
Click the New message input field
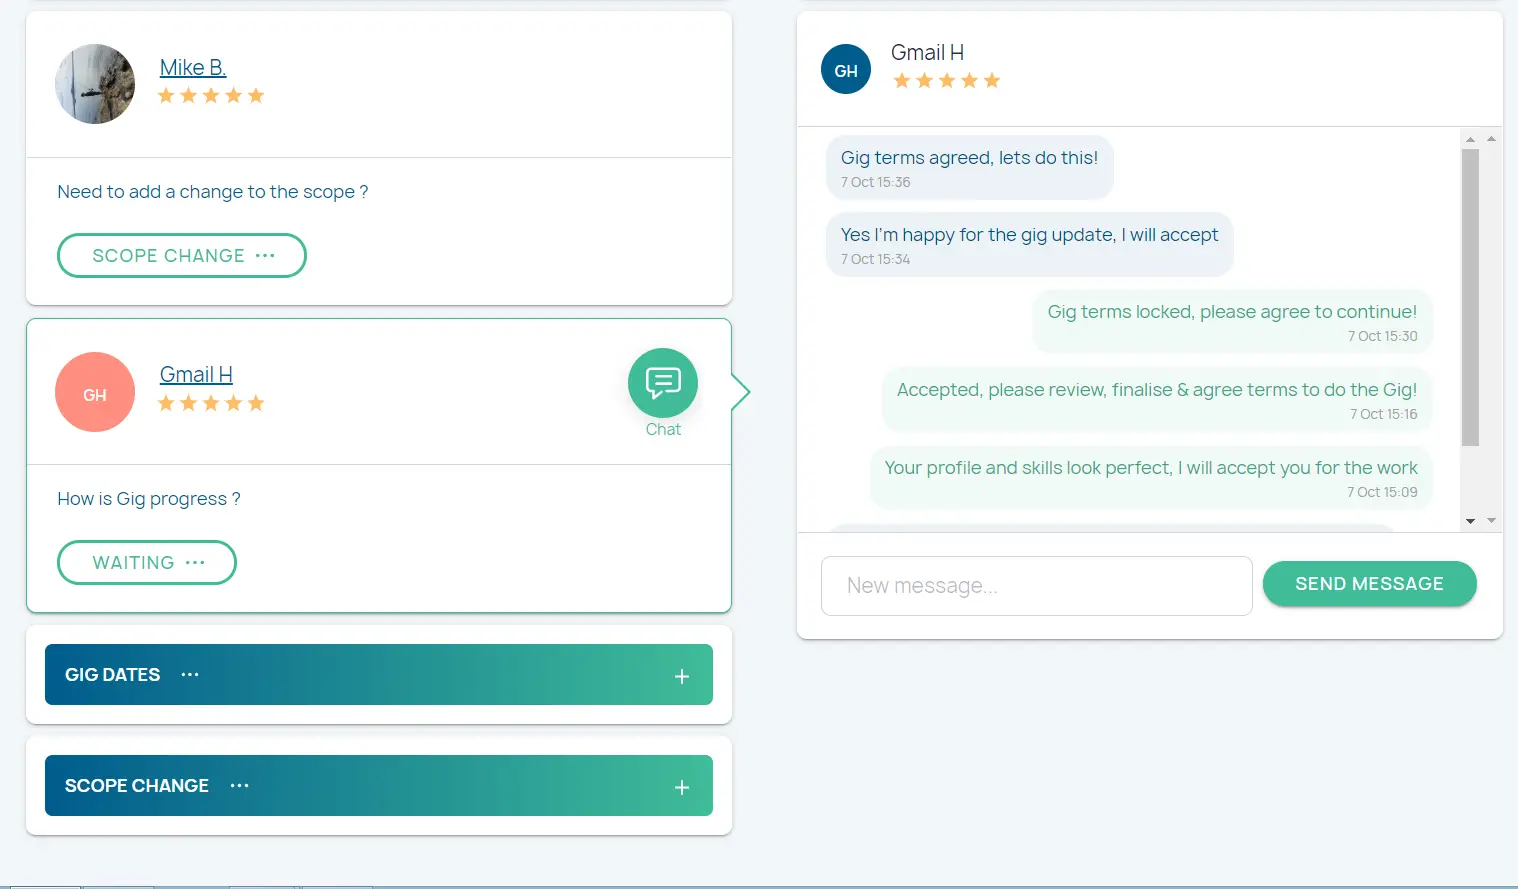1036,586
